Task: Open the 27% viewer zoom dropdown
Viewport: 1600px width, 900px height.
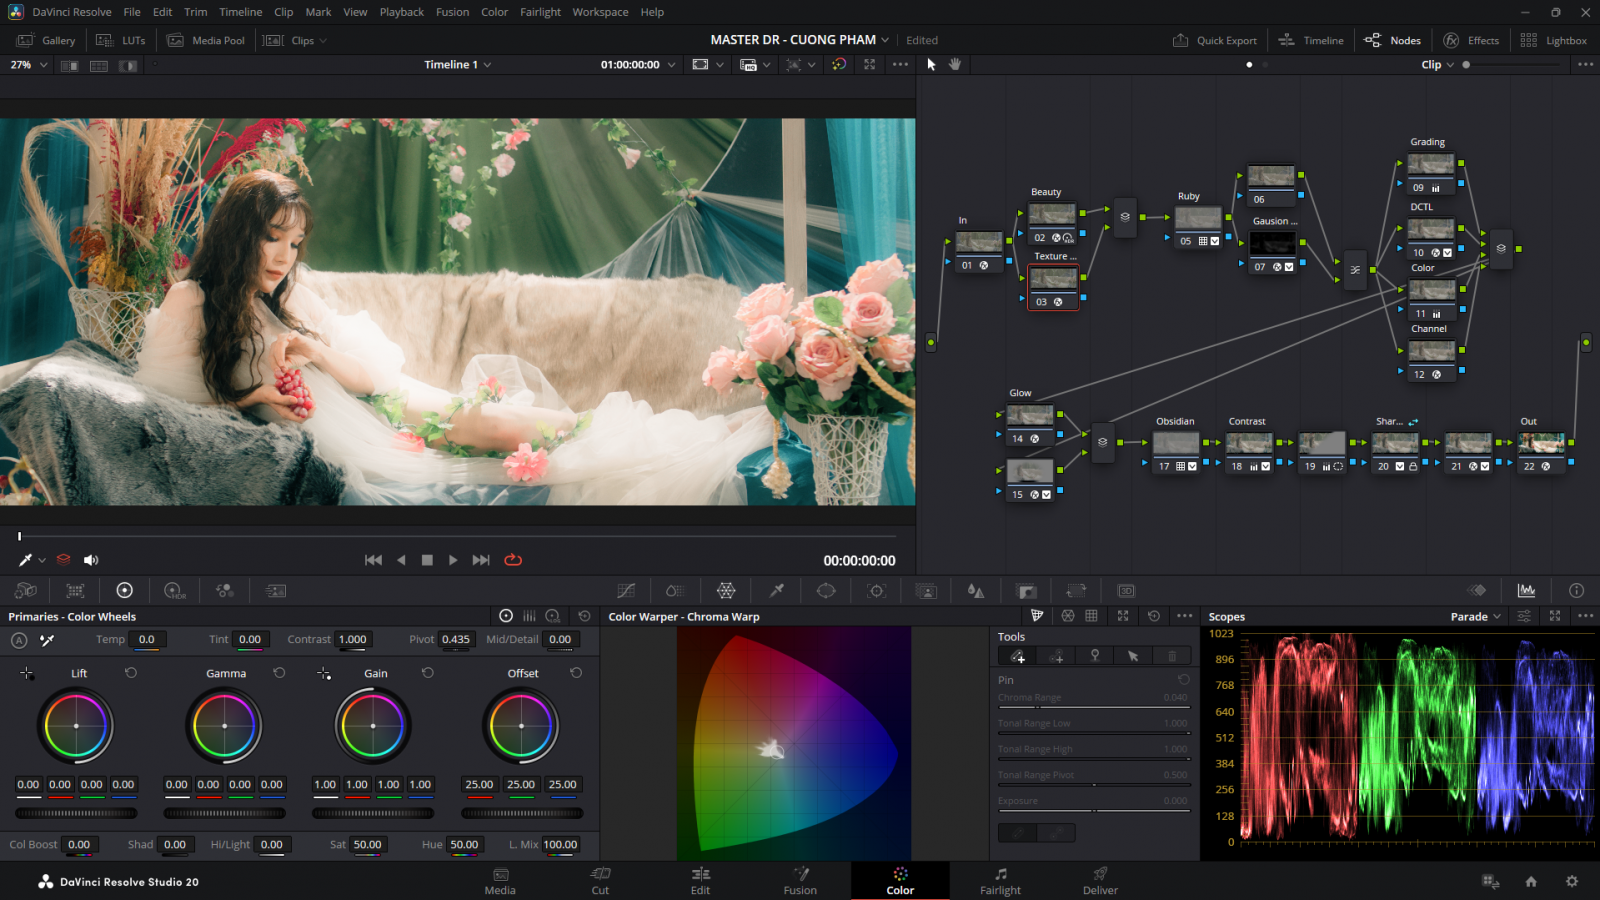Action: (x=29, y=64)
